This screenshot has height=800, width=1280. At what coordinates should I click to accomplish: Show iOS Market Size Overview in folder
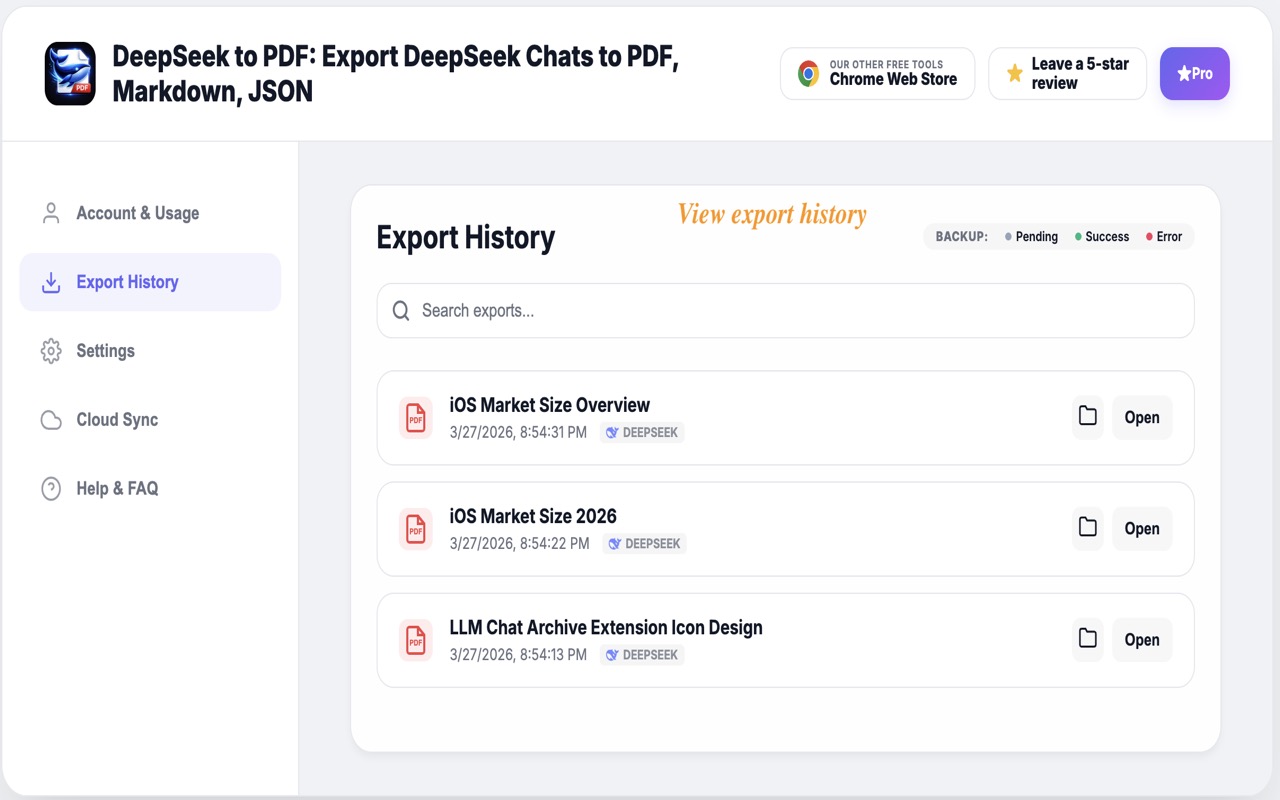(x=1088, y=417)
